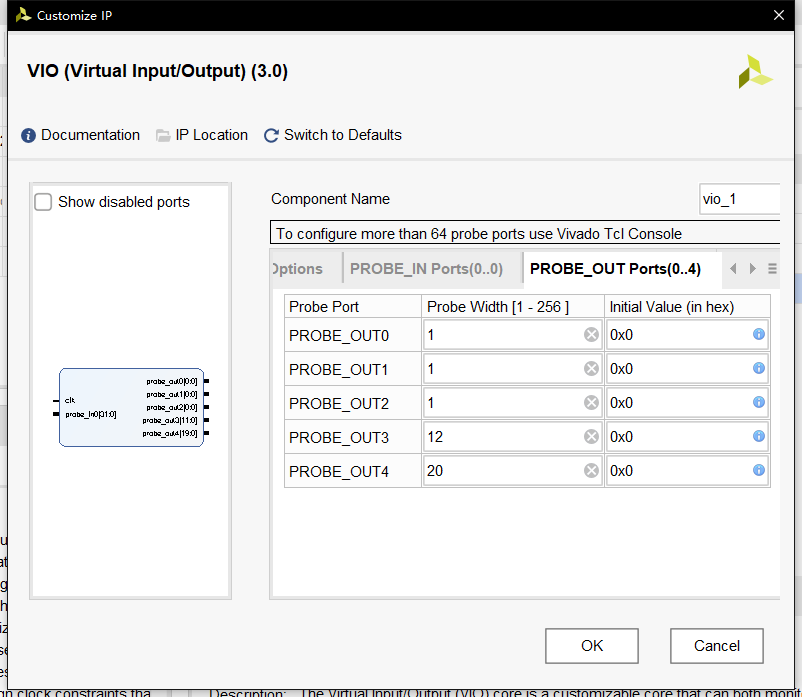Click the Component Name input field
802x697 pixels.
pyautogui.click(x=738, y=199)
